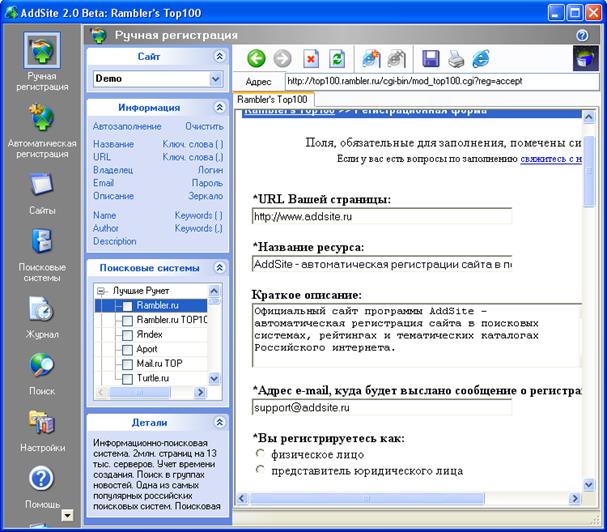Image resolution: width=607 pixels, height=532 pixels.
Task: Go back with the green arrow
Action: (x=256, y=59)
